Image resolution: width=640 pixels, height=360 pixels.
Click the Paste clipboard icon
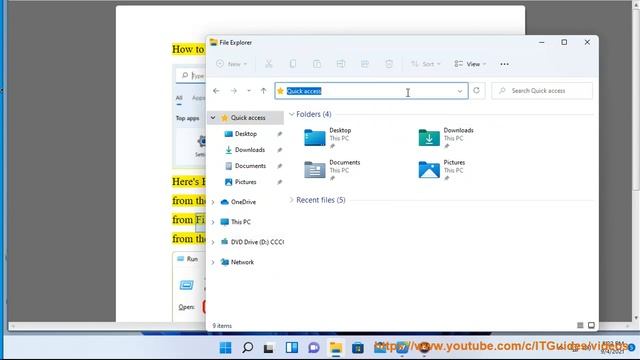click(317, 64)
